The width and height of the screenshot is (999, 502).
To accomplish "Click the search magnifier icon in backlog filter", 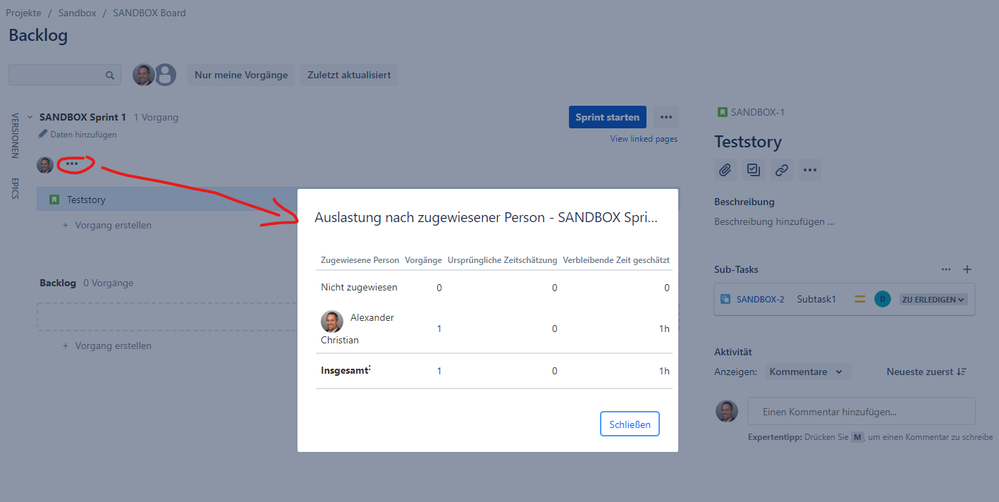I will click(110, 75).
